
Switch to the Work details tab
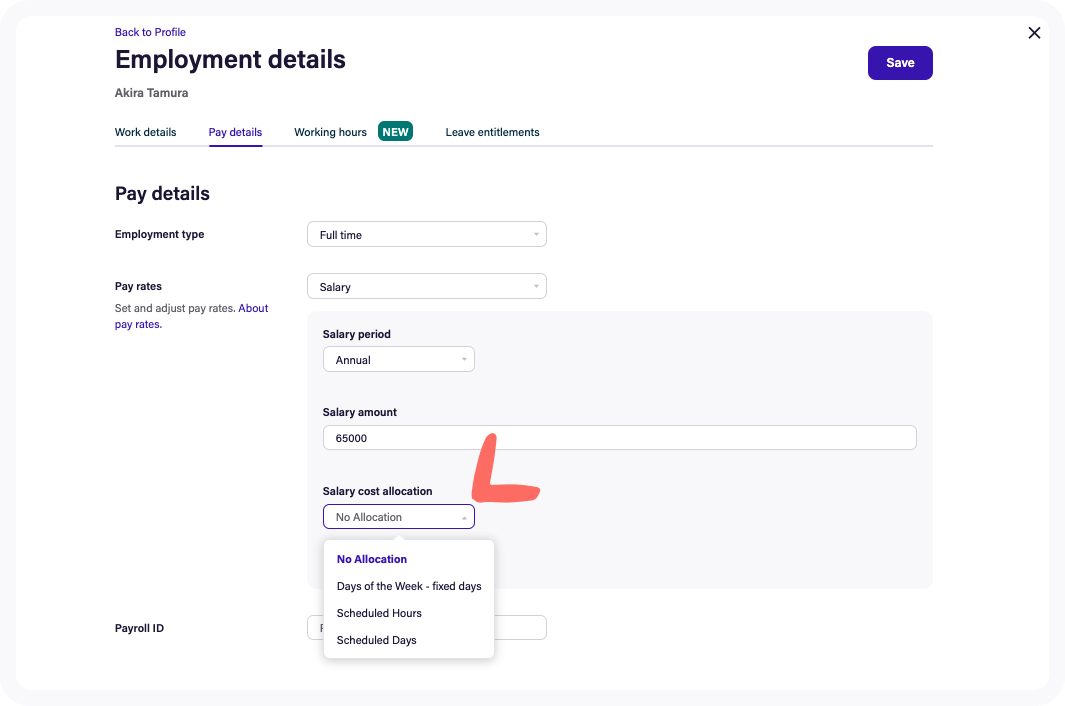click(145, 131)
